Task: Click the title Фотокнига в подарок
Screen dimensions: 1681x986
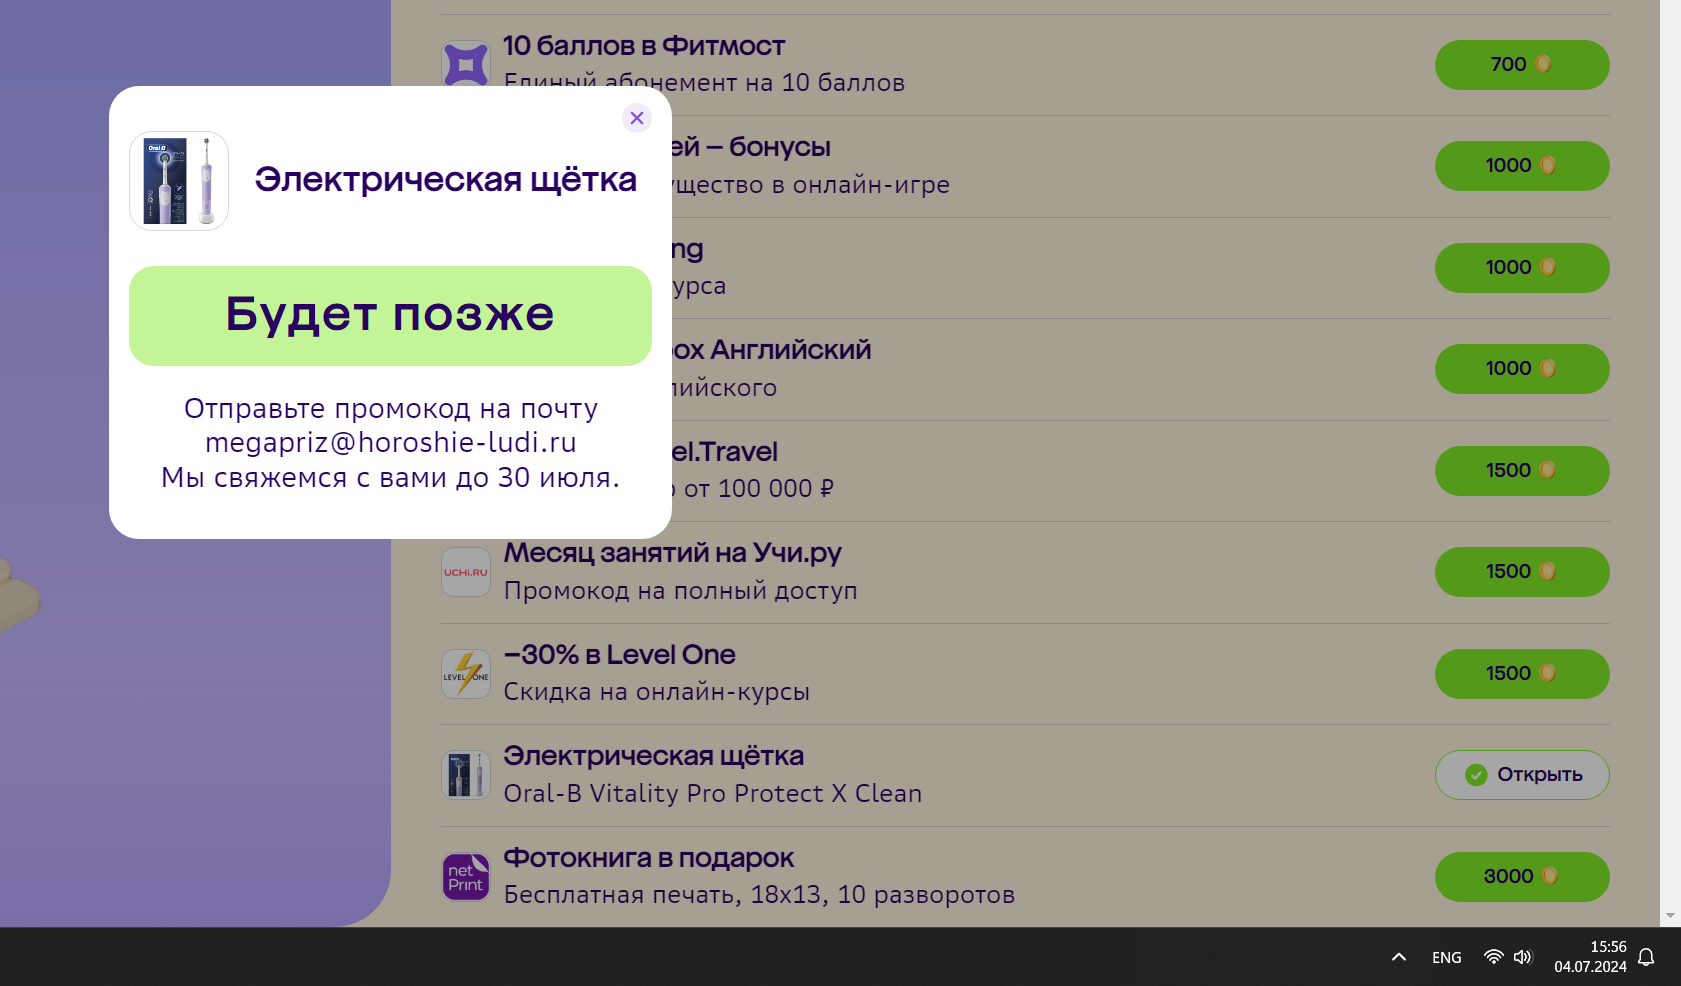Action: 648,858
